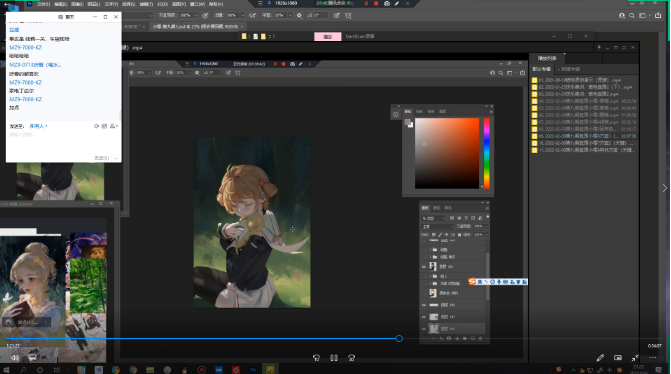Pick a shade in the orange color field
The height and width of the screenshot is (374, 671).
click(x=447, y=153)
